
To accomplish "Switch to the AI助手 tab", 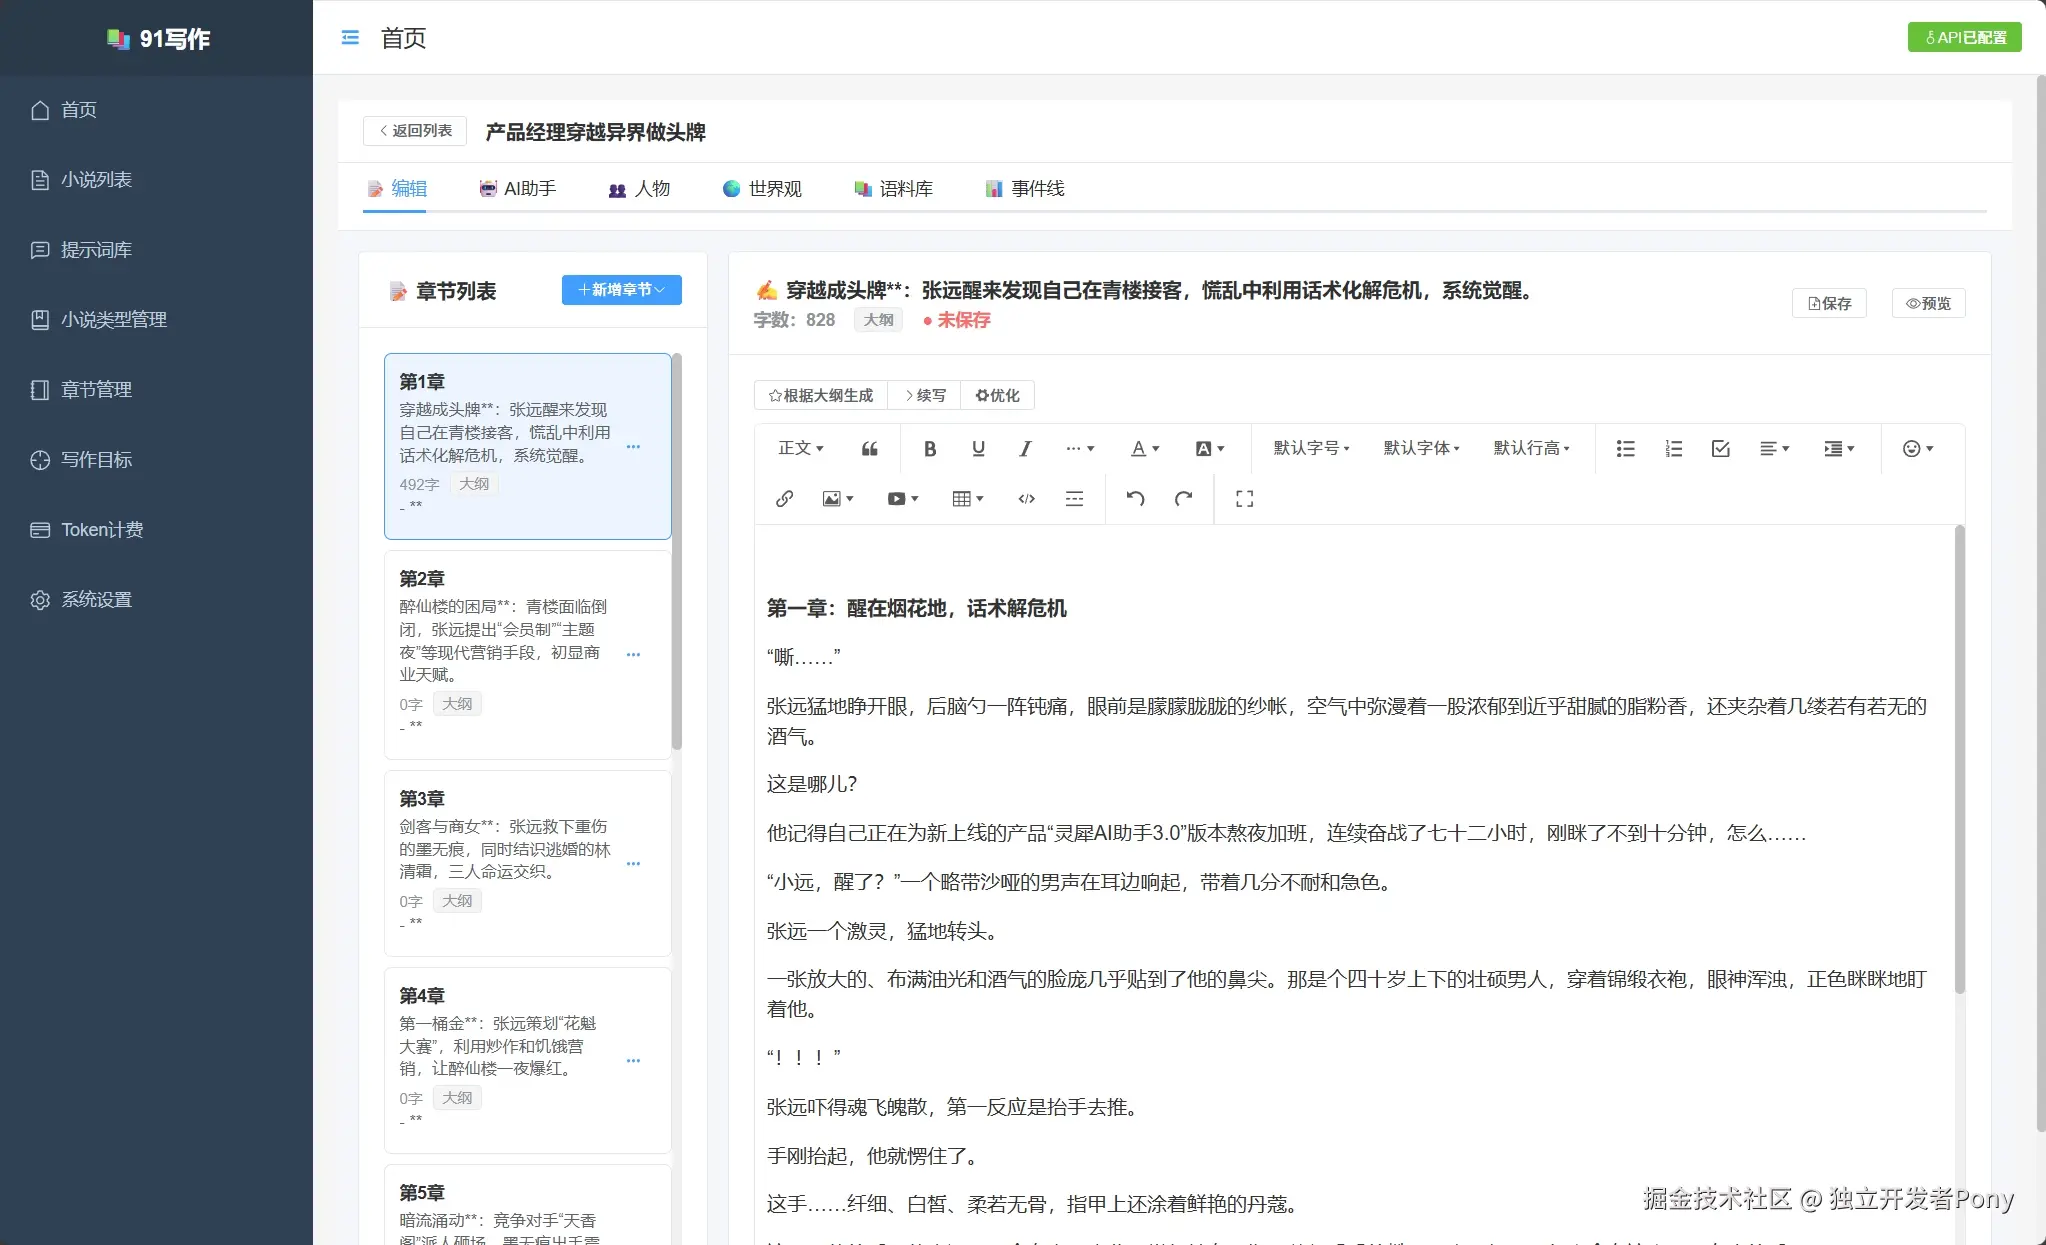I will (518, 188).
